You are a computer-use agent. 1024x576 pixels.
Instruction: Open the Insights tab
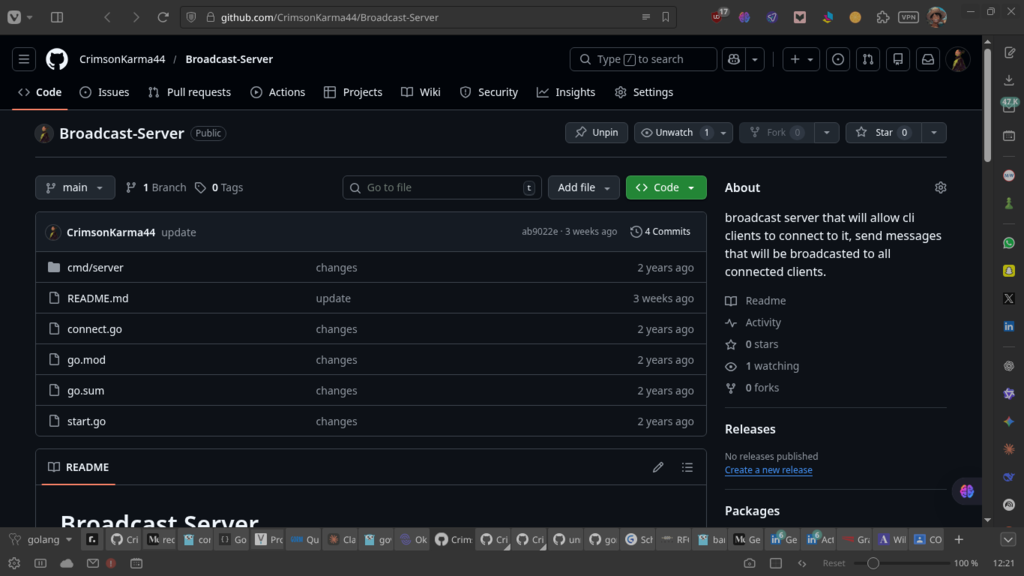[x=566, y=92]
